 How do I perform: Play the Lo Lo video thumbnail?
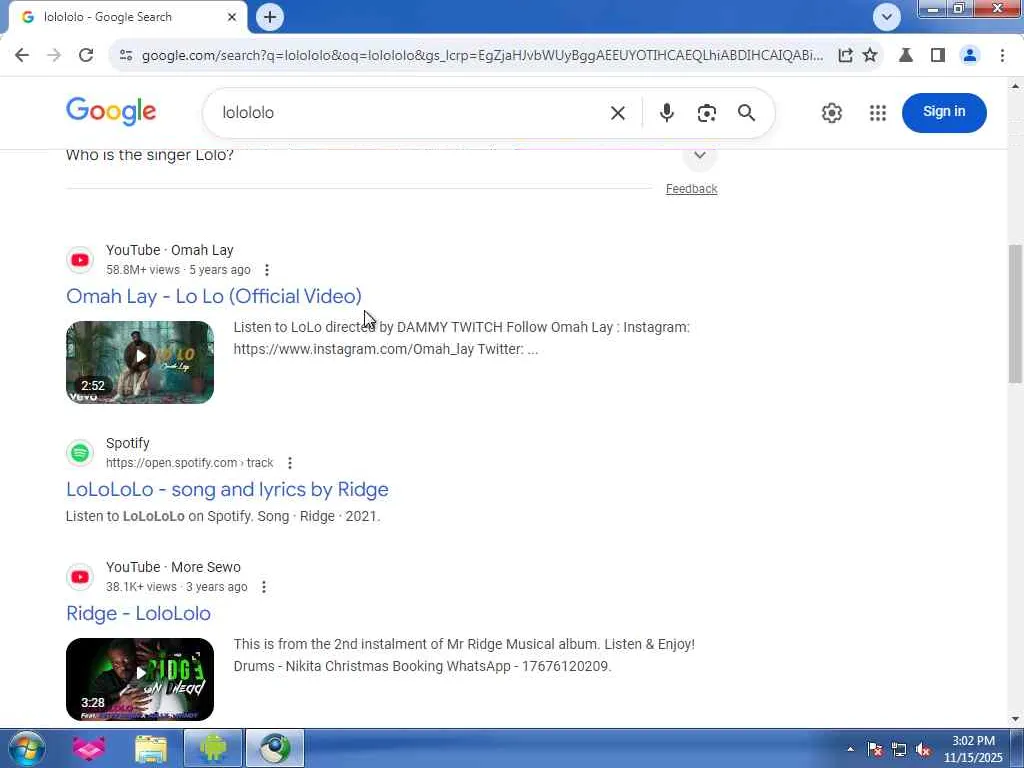(140, 362)
